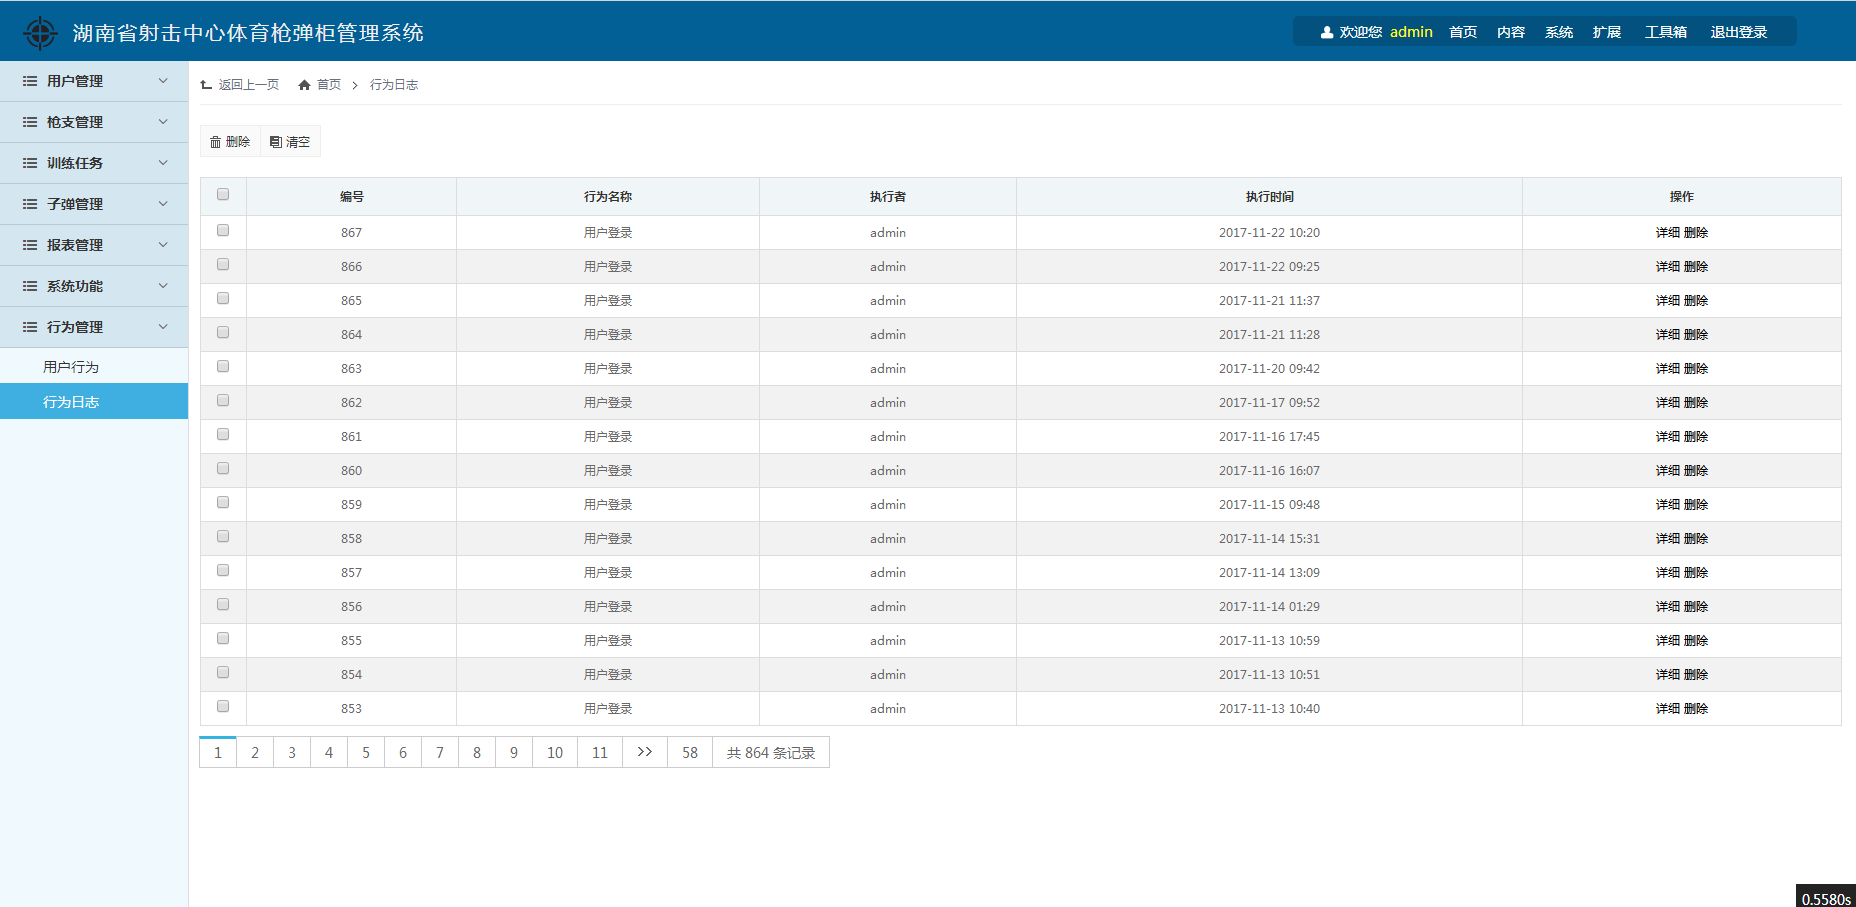Click the list icon next to 用户管理
Image resolution: width=1856 pixels, height=907 pixels.
pos(30,81)
